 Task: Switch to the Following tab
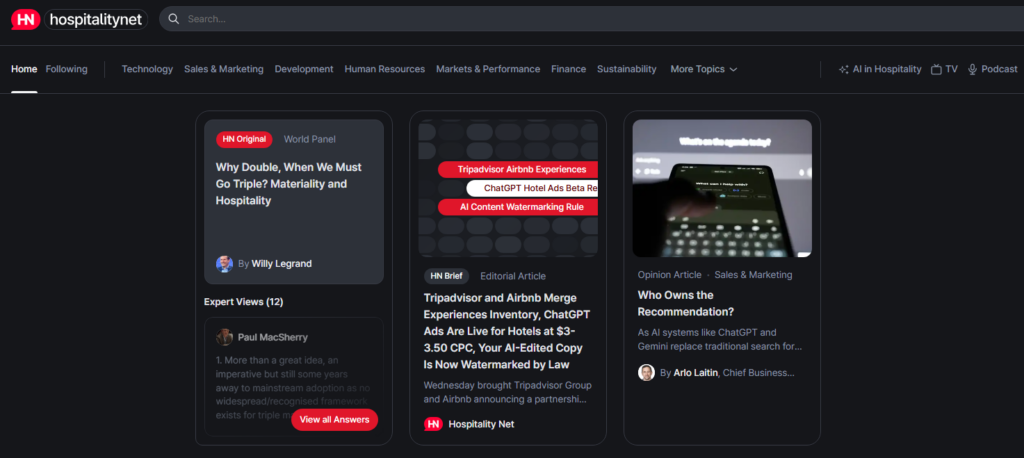pos(67,69)
